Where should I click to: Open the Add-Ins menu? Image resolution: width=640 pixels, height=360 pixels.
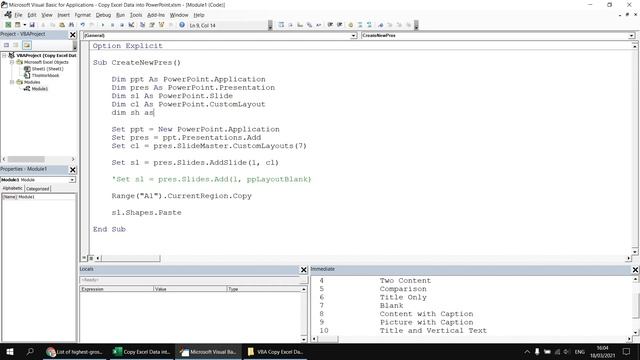coord(156,15)
